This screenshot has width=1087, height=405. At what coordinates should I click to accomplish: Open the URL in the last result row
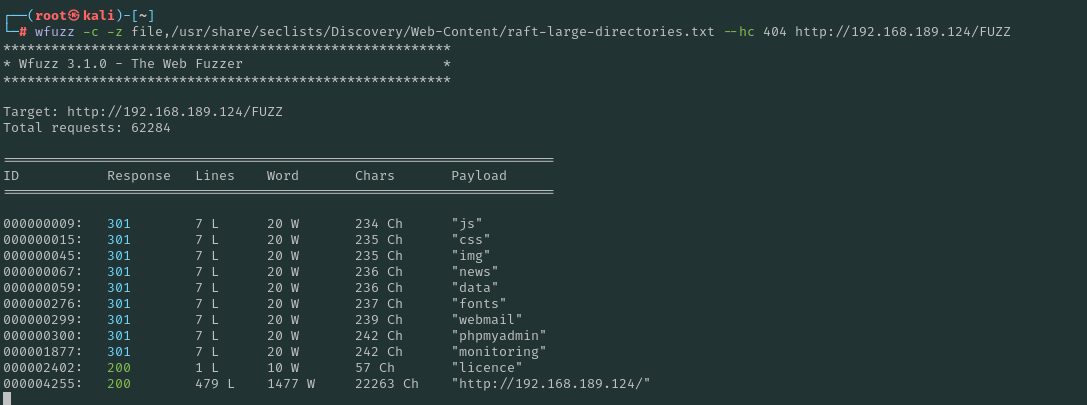[x=551, y=384]
